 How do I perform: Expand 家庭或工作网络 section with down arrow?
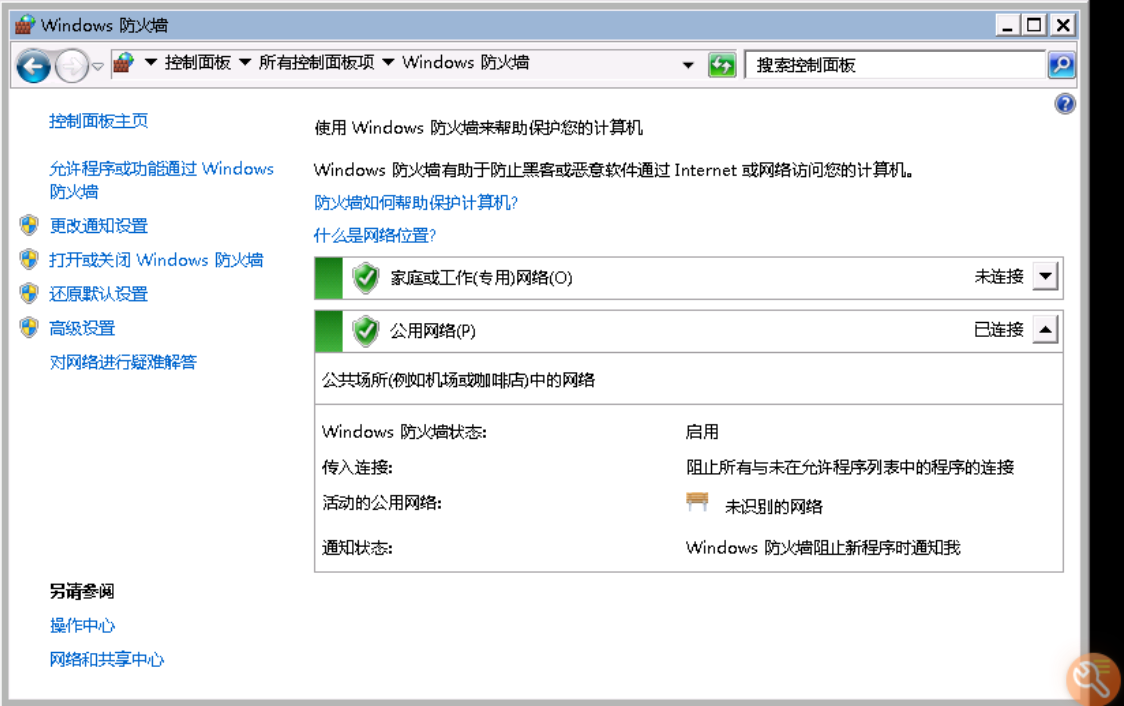[x=1045, y=276]
